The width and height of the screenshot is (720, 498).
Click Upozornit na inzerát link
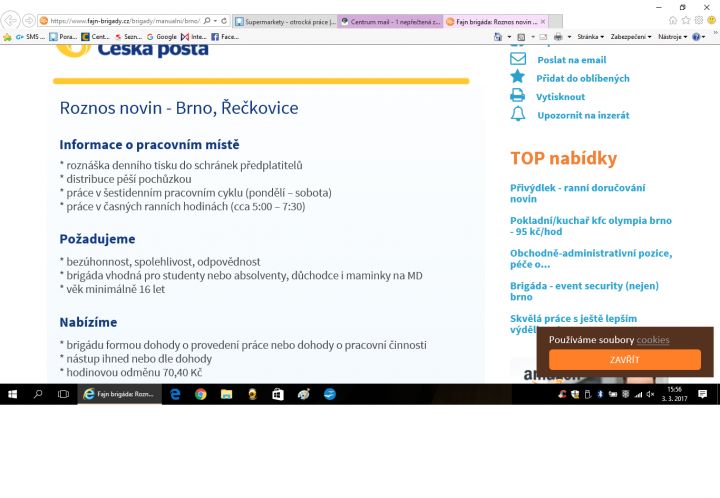coord(583,115)
